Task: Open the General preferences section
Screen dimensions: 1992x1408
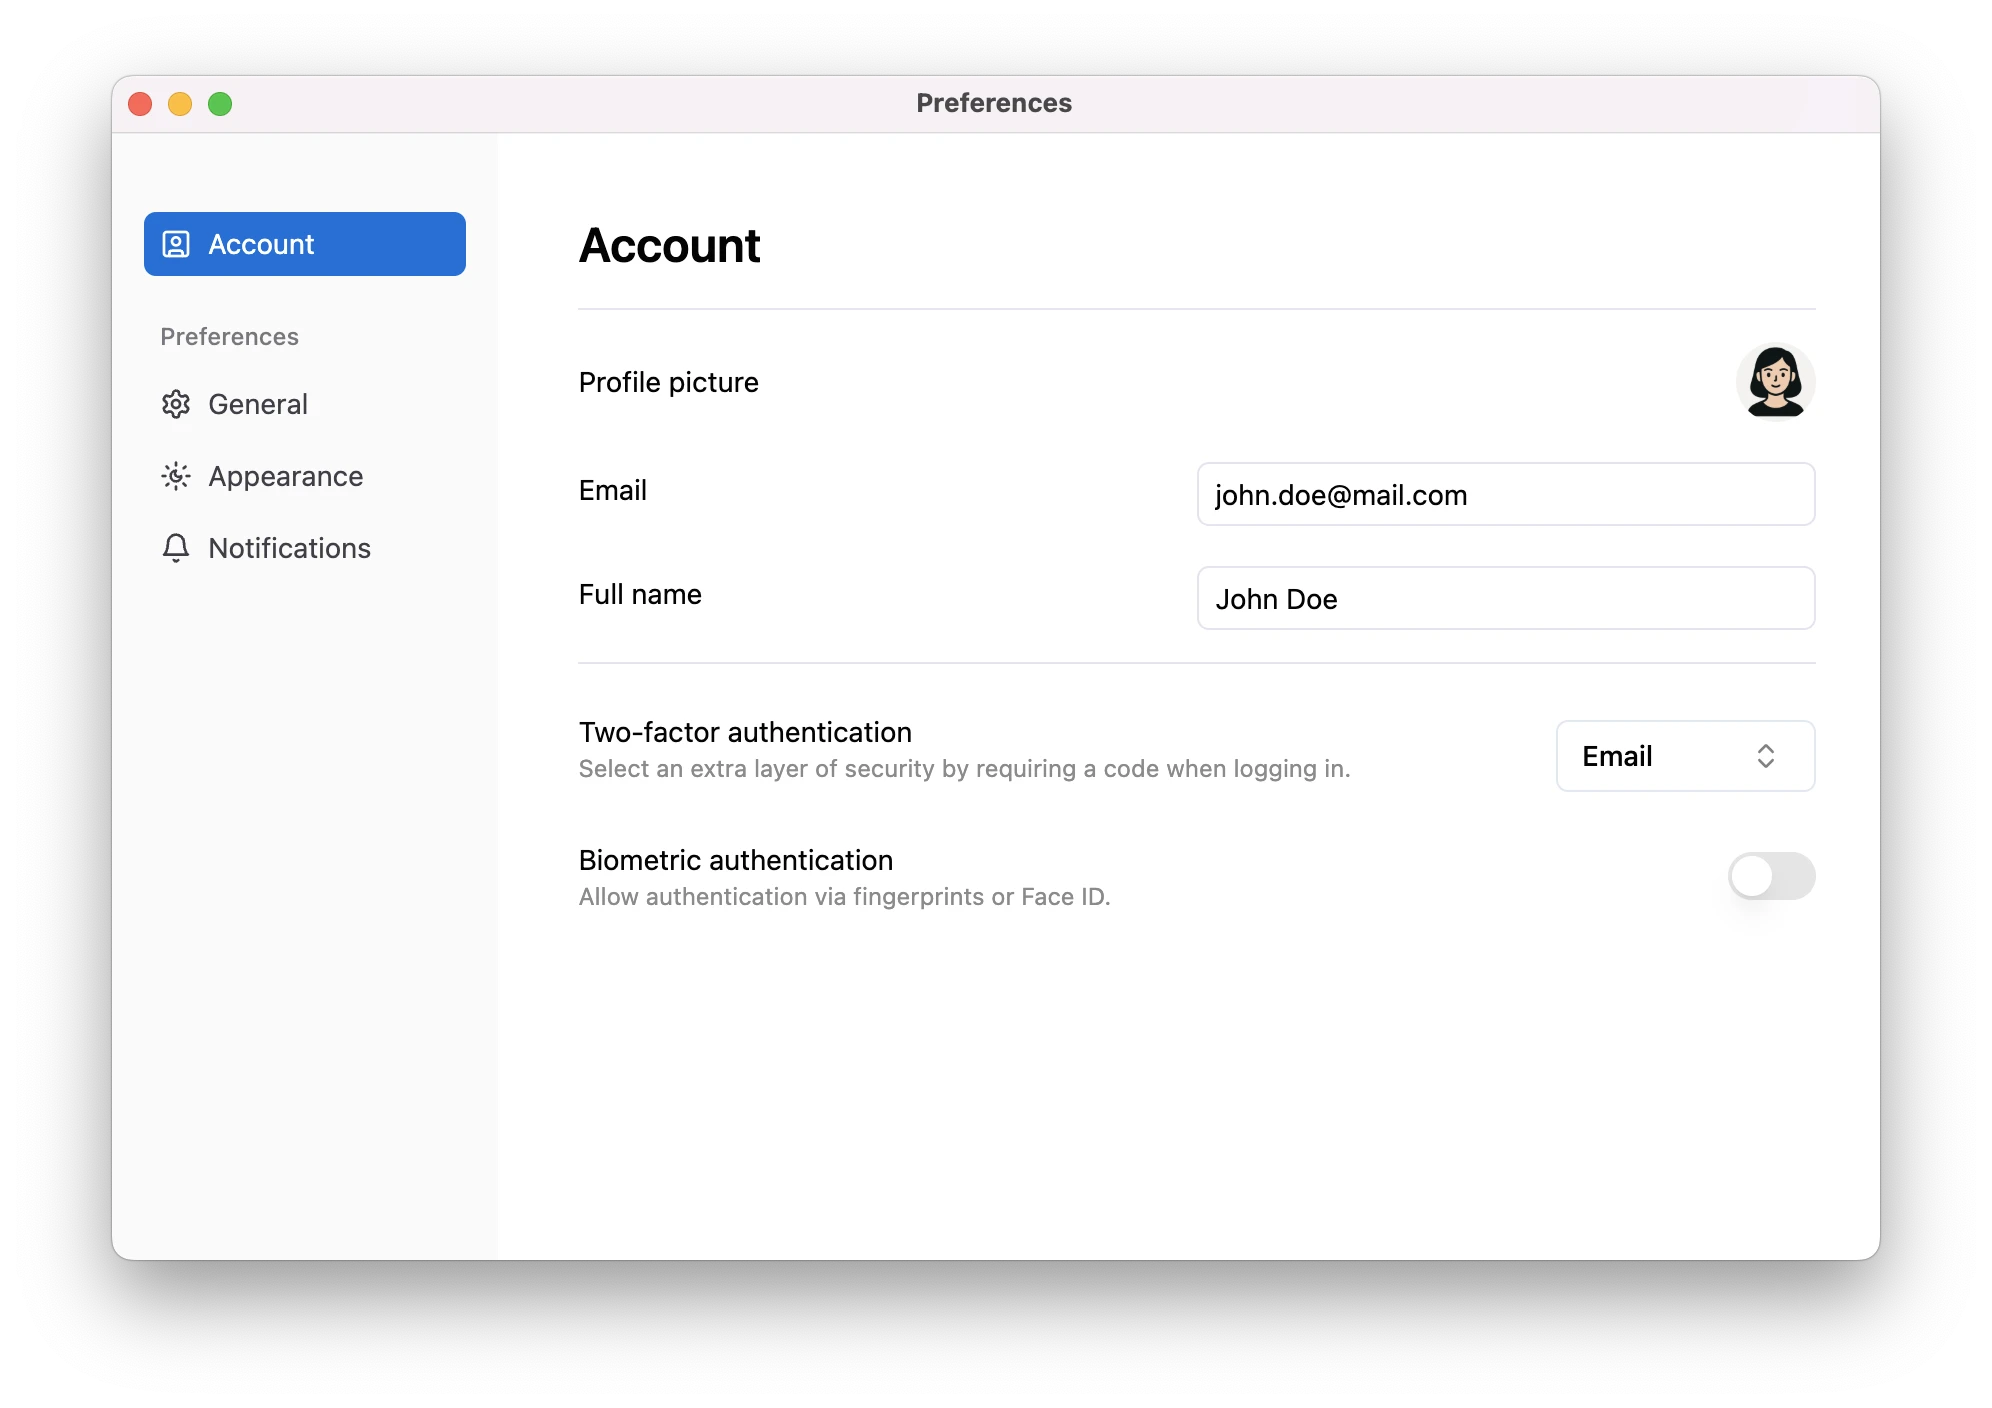Action: (x=258, y=404)
